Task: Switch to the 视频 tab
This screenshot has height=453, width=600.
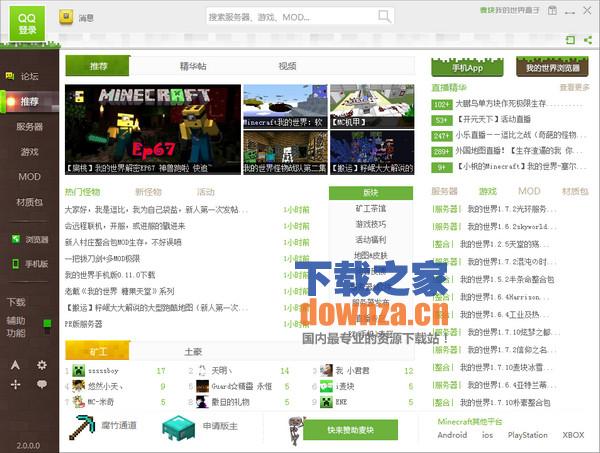Action: coord(287,66)
